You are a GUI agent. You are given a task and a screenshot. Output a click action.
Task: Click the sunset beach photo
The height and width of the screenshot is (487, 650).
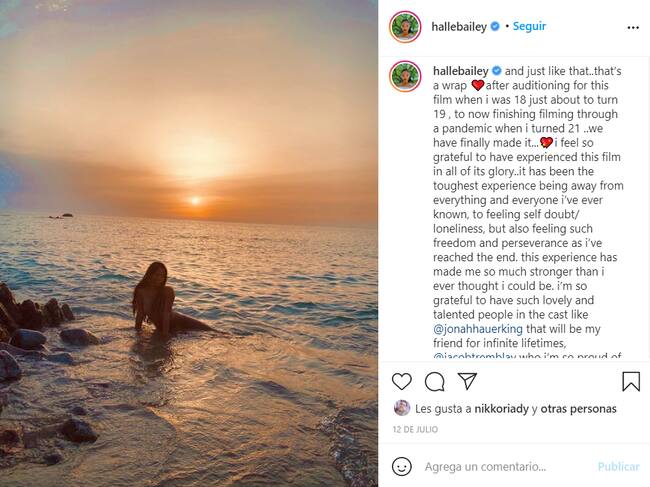tap(189, 243)
